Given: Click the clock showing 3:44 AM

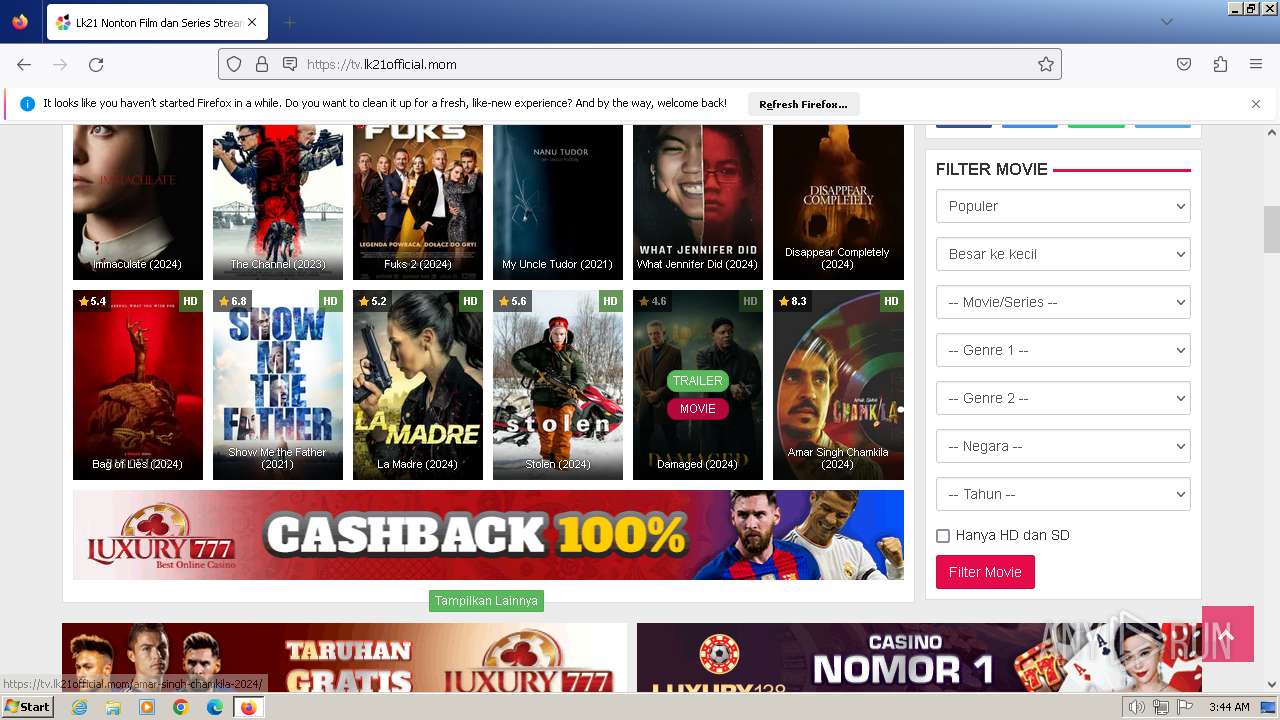Looking at the screenshot, I should coord(1229,707).
